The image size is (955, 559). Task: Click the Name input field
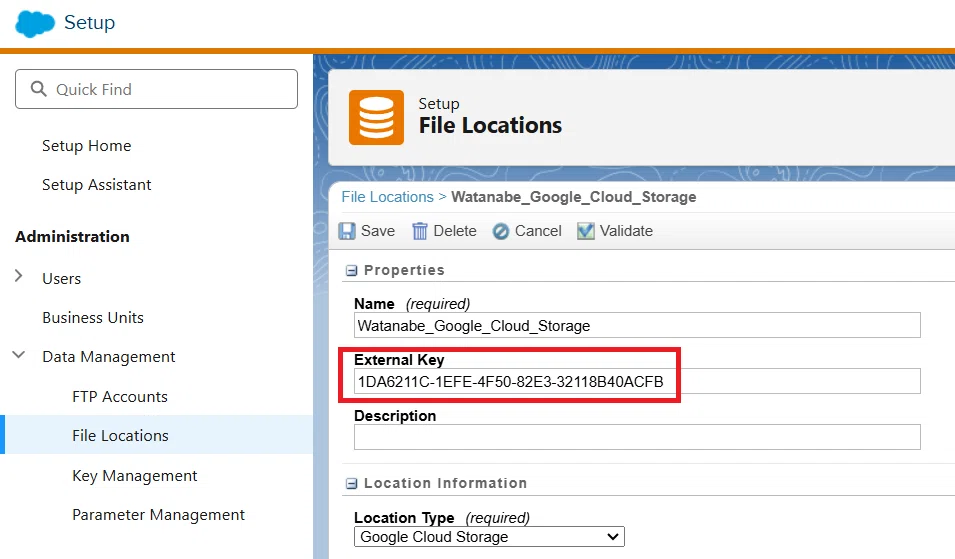637,325
